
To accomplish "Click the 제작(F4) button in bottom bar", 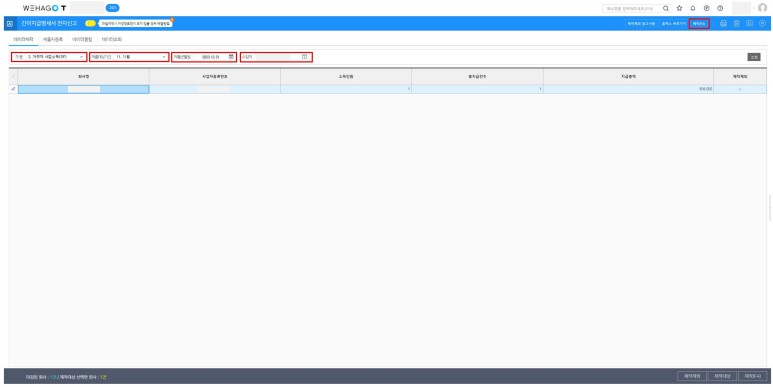I will pos(753,376).
